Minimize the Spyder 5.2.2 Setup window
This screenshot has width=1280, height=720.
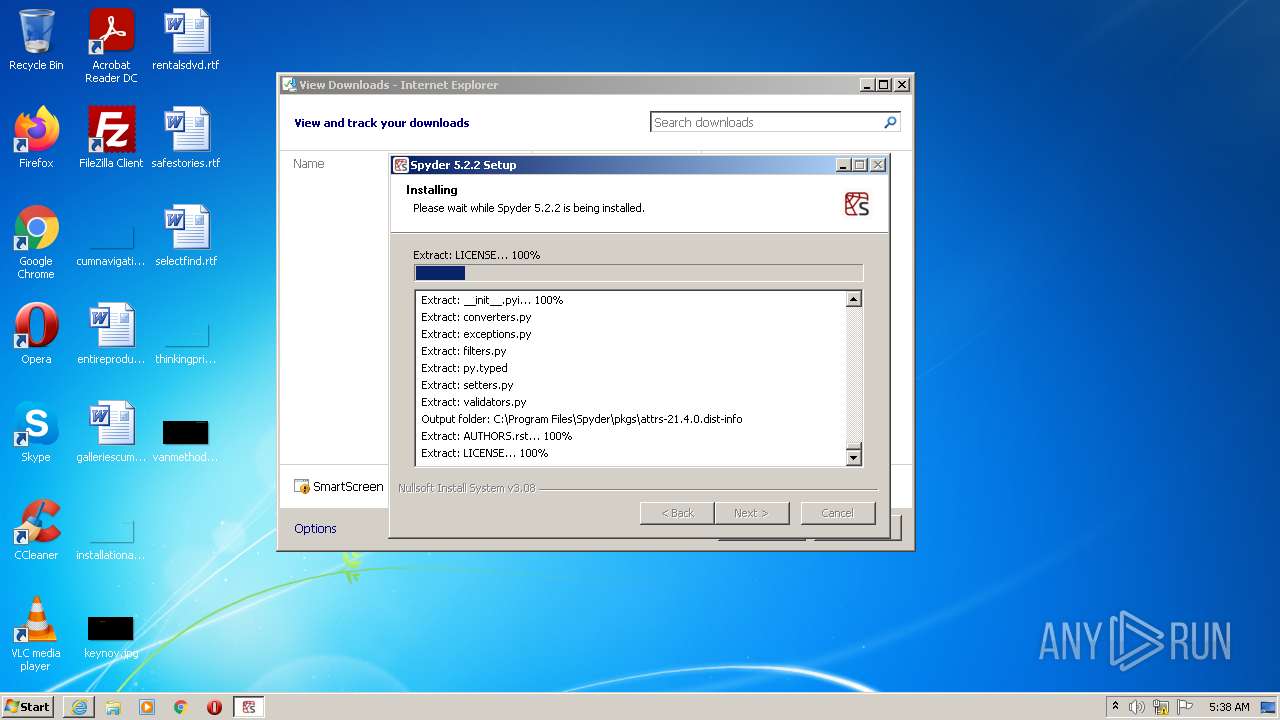[x=842, y=165]
